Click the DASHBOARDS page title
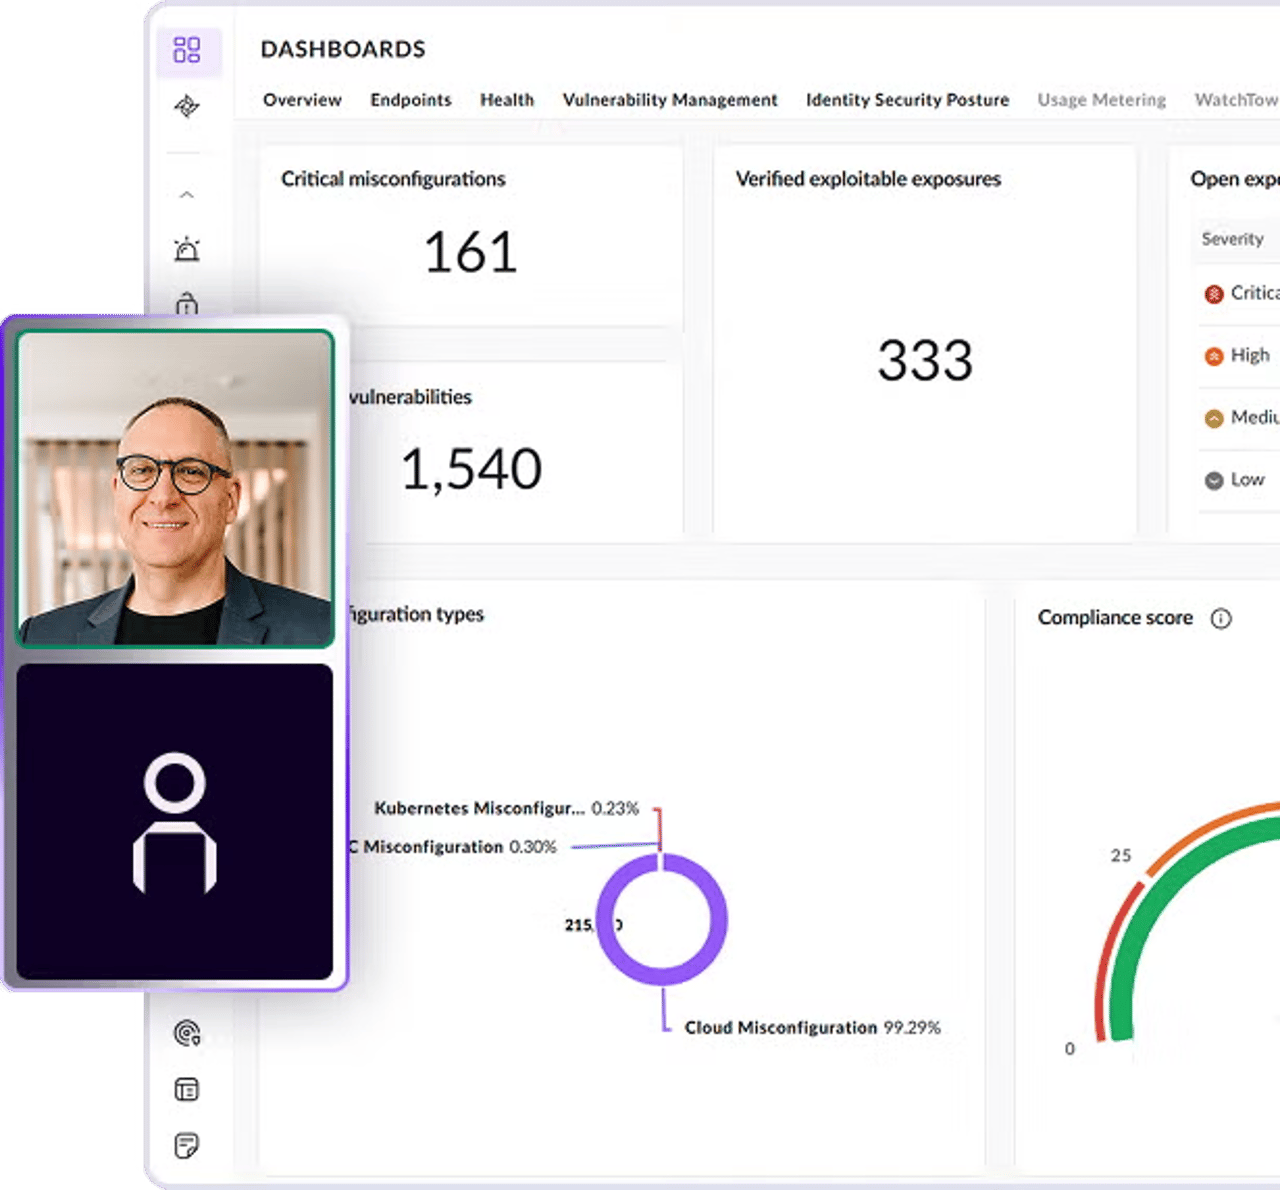 343,49
